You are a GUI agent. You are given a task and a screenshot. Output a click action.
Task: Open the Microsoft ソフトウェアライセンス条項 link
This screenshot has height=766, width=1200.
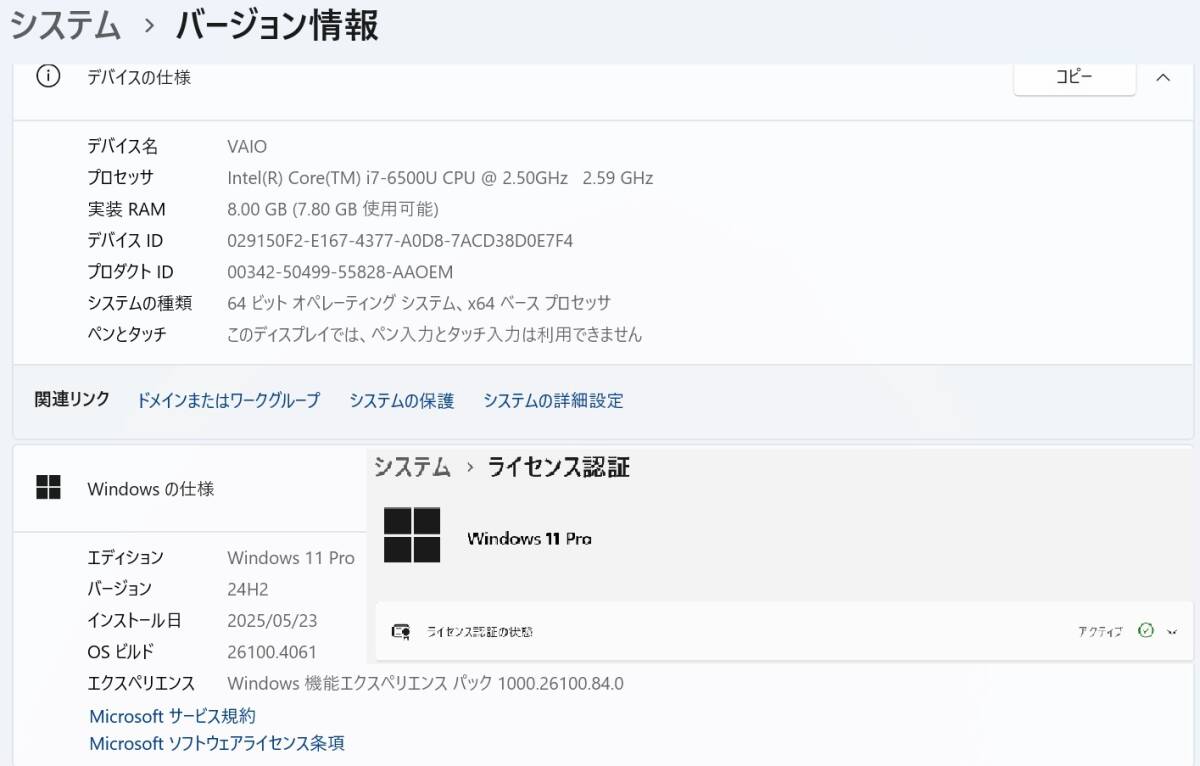pos(217,744)
